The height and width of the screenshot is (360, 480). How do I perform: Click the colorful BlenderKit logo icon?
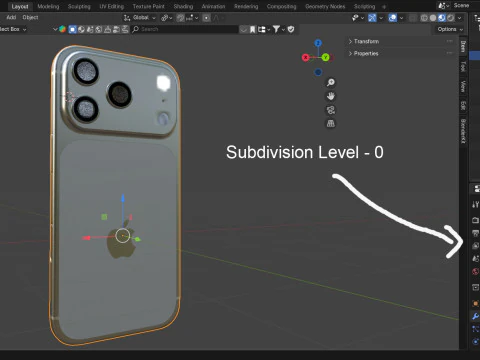coord(62,29)
